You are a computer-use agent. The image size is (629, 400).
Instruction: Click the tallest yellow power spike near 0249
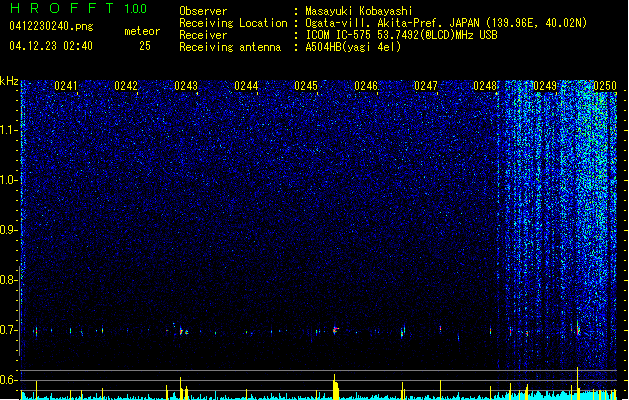coord(577,383)
